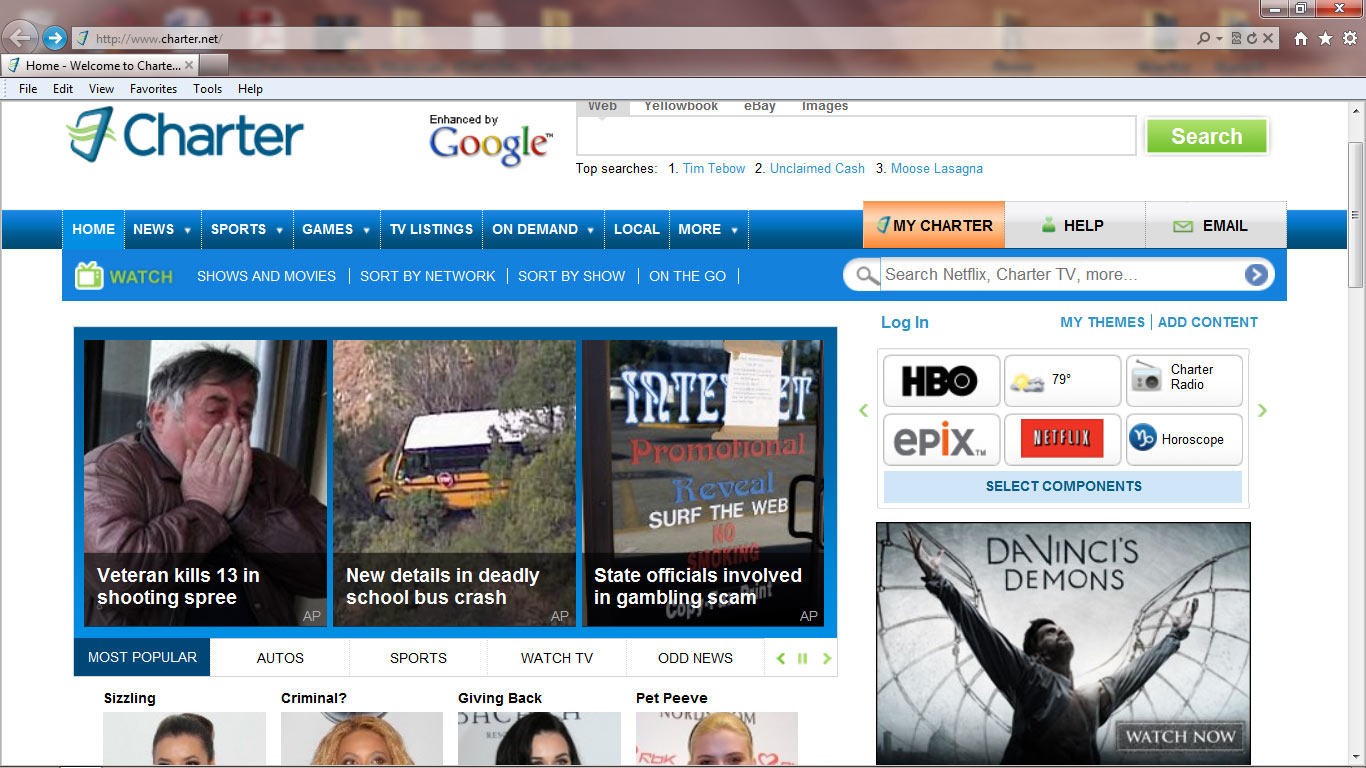Advance to next news category in carousel
This screenshot has height=768, width=1366.
point(826,658)
